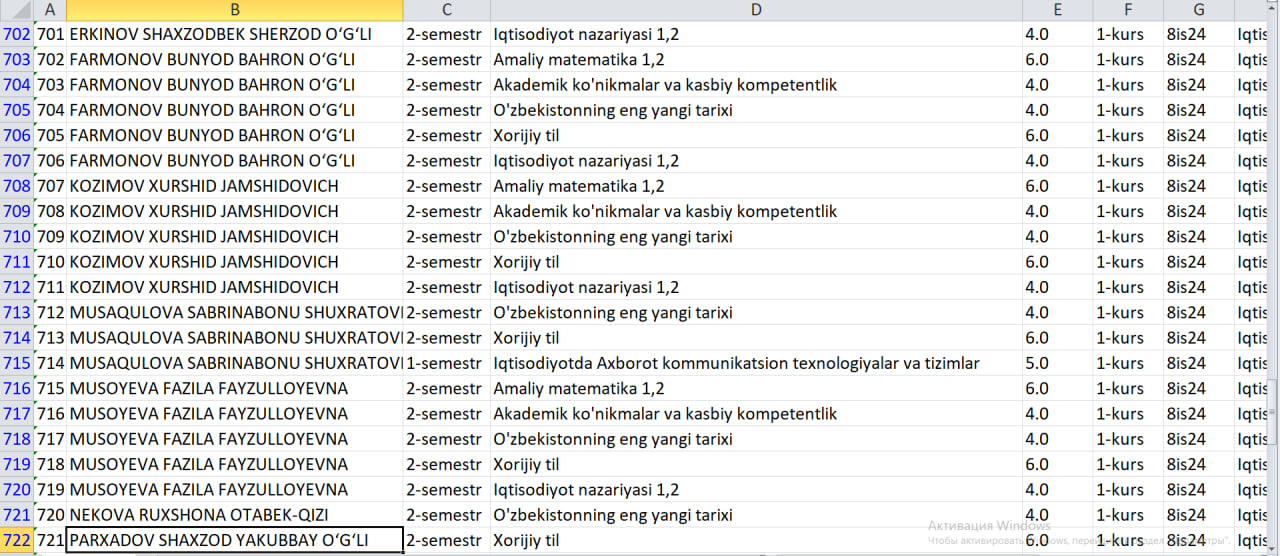Screen dimensions: 1280x556
Task: Click Akademik ko'nikmalar cell in row 709
Action: click(756, 211)
